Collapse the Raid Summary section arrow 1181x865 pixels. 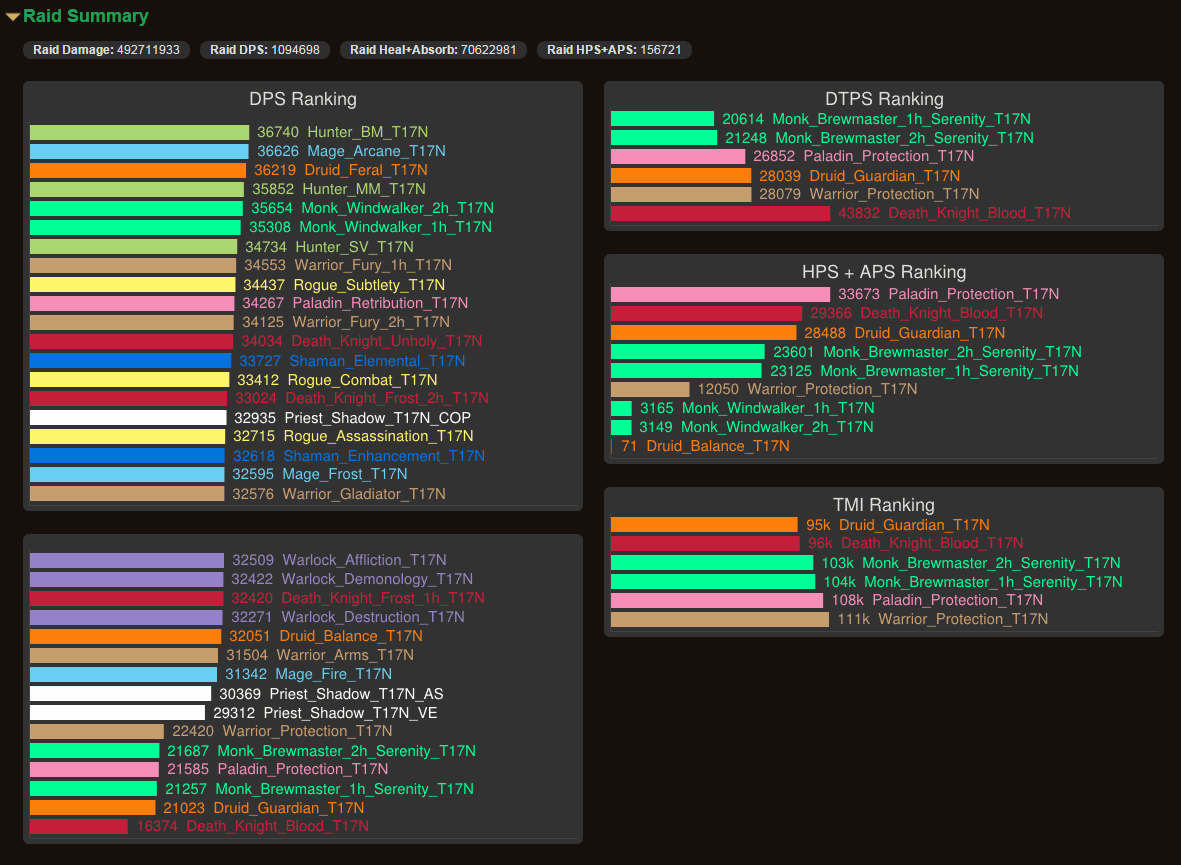coord(13,16)
